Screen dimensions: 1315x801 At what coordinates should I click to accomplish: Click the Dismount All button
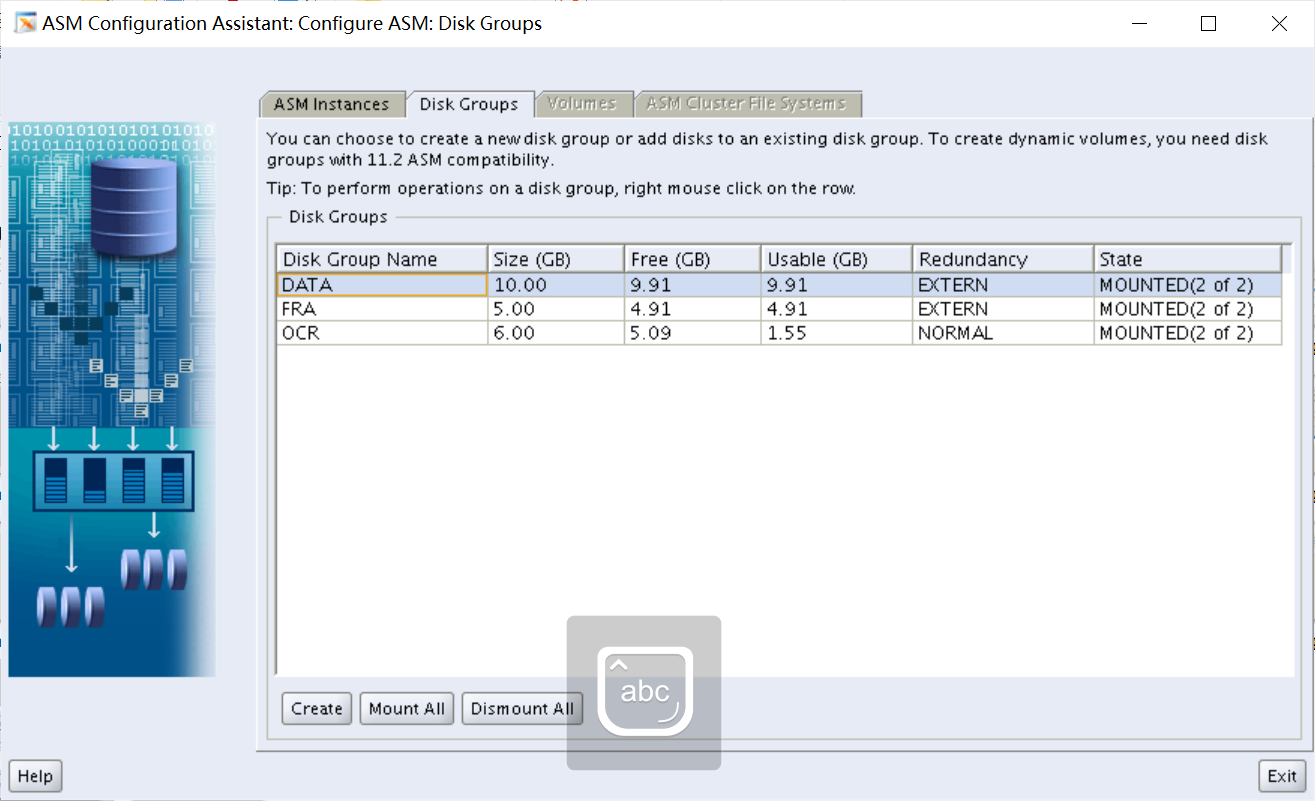coord(522,708)
